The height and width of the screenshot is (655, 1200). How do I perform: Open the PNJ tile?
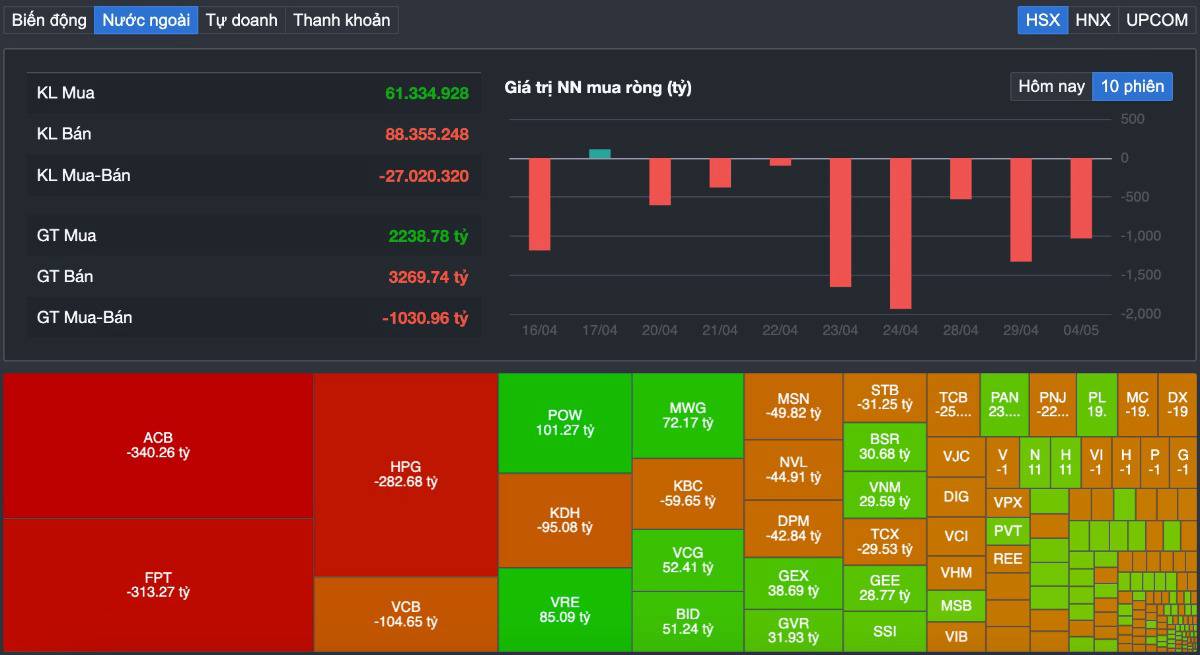1052,404
